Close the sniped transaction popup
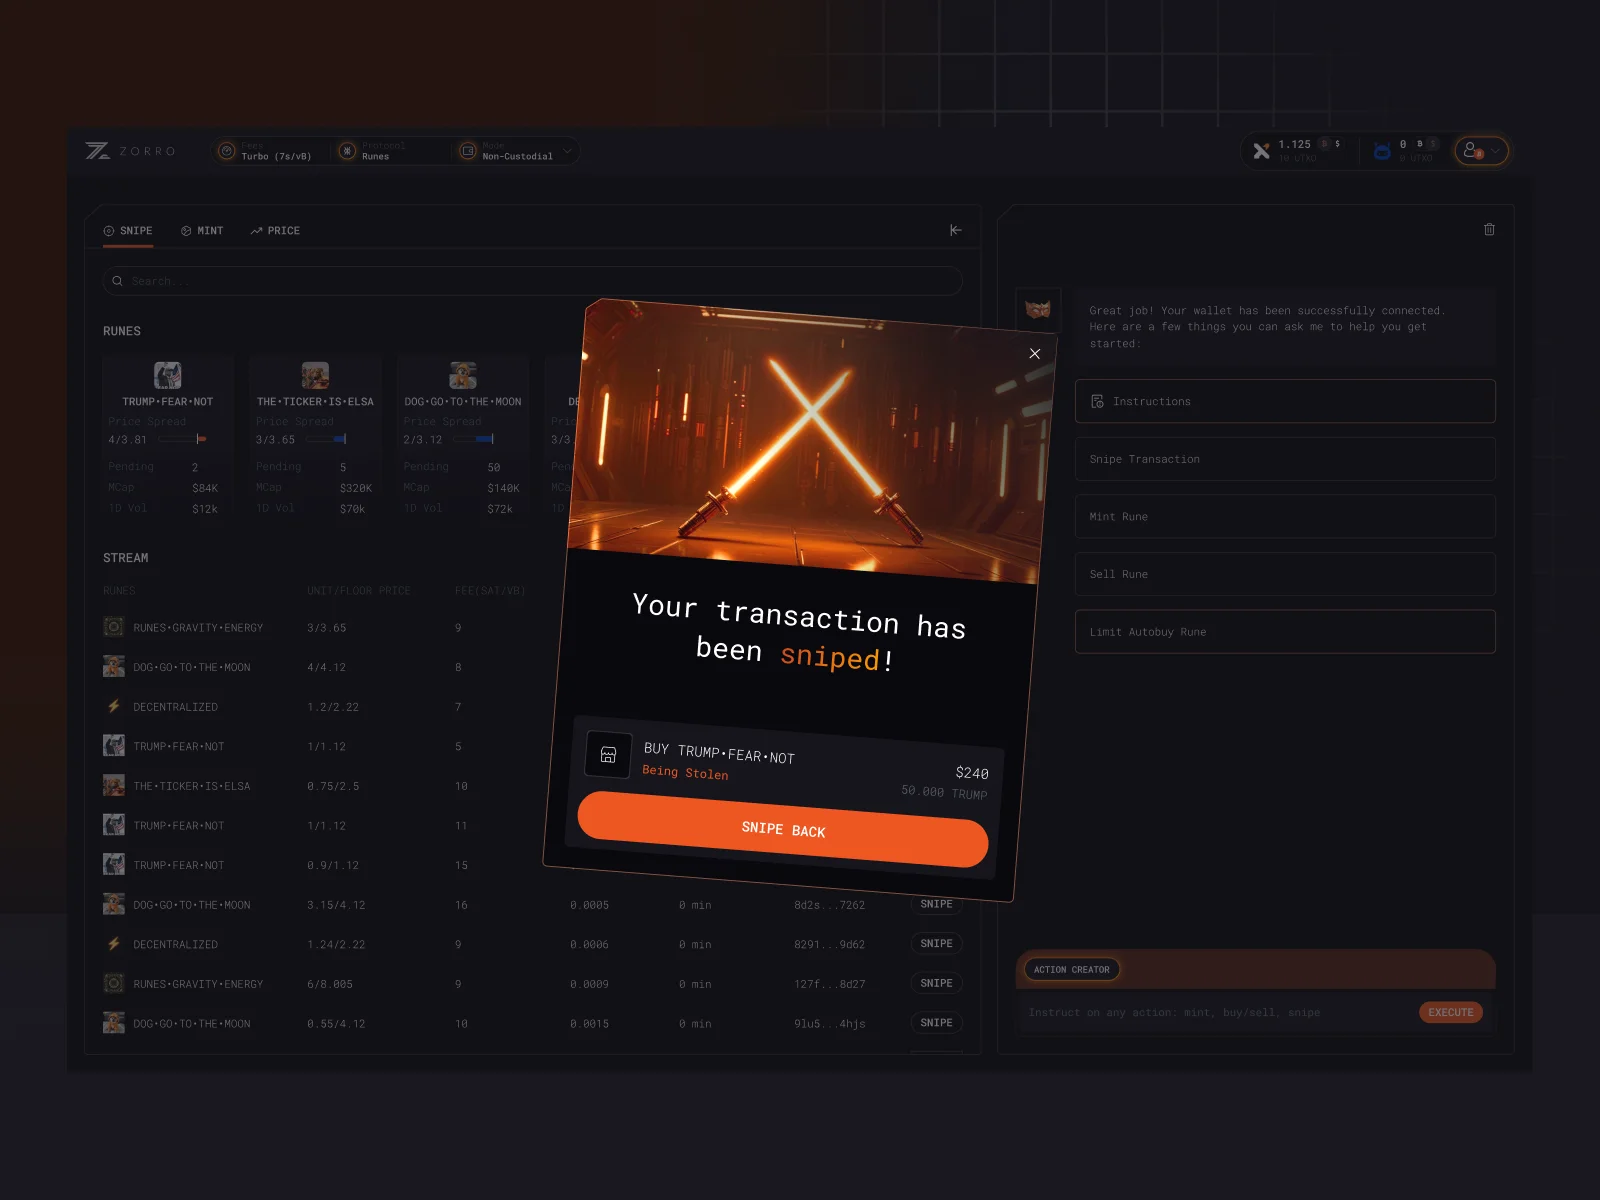The image size is (1600, 1200). (x=1035, y=354)
